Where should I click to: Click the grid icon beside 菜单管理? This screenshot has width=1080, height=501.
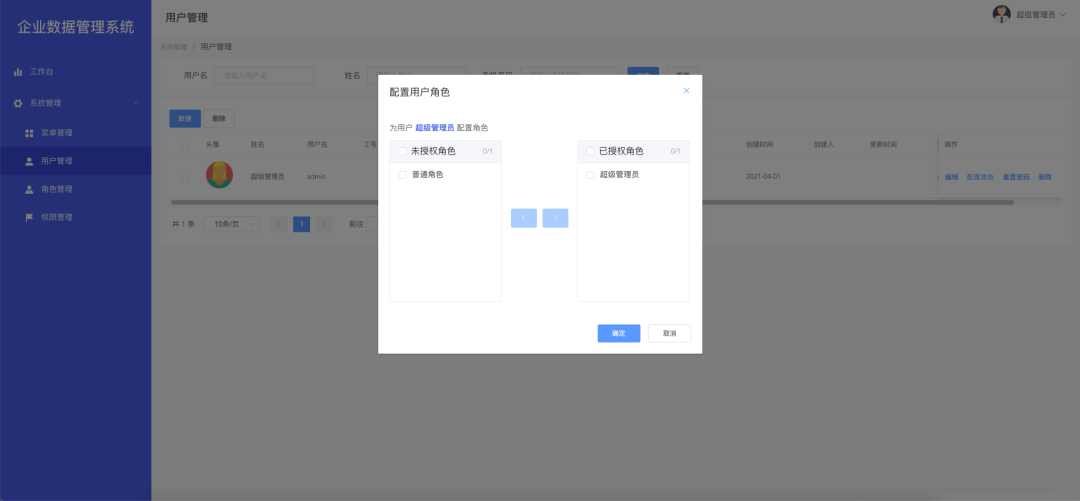[29, 133]
